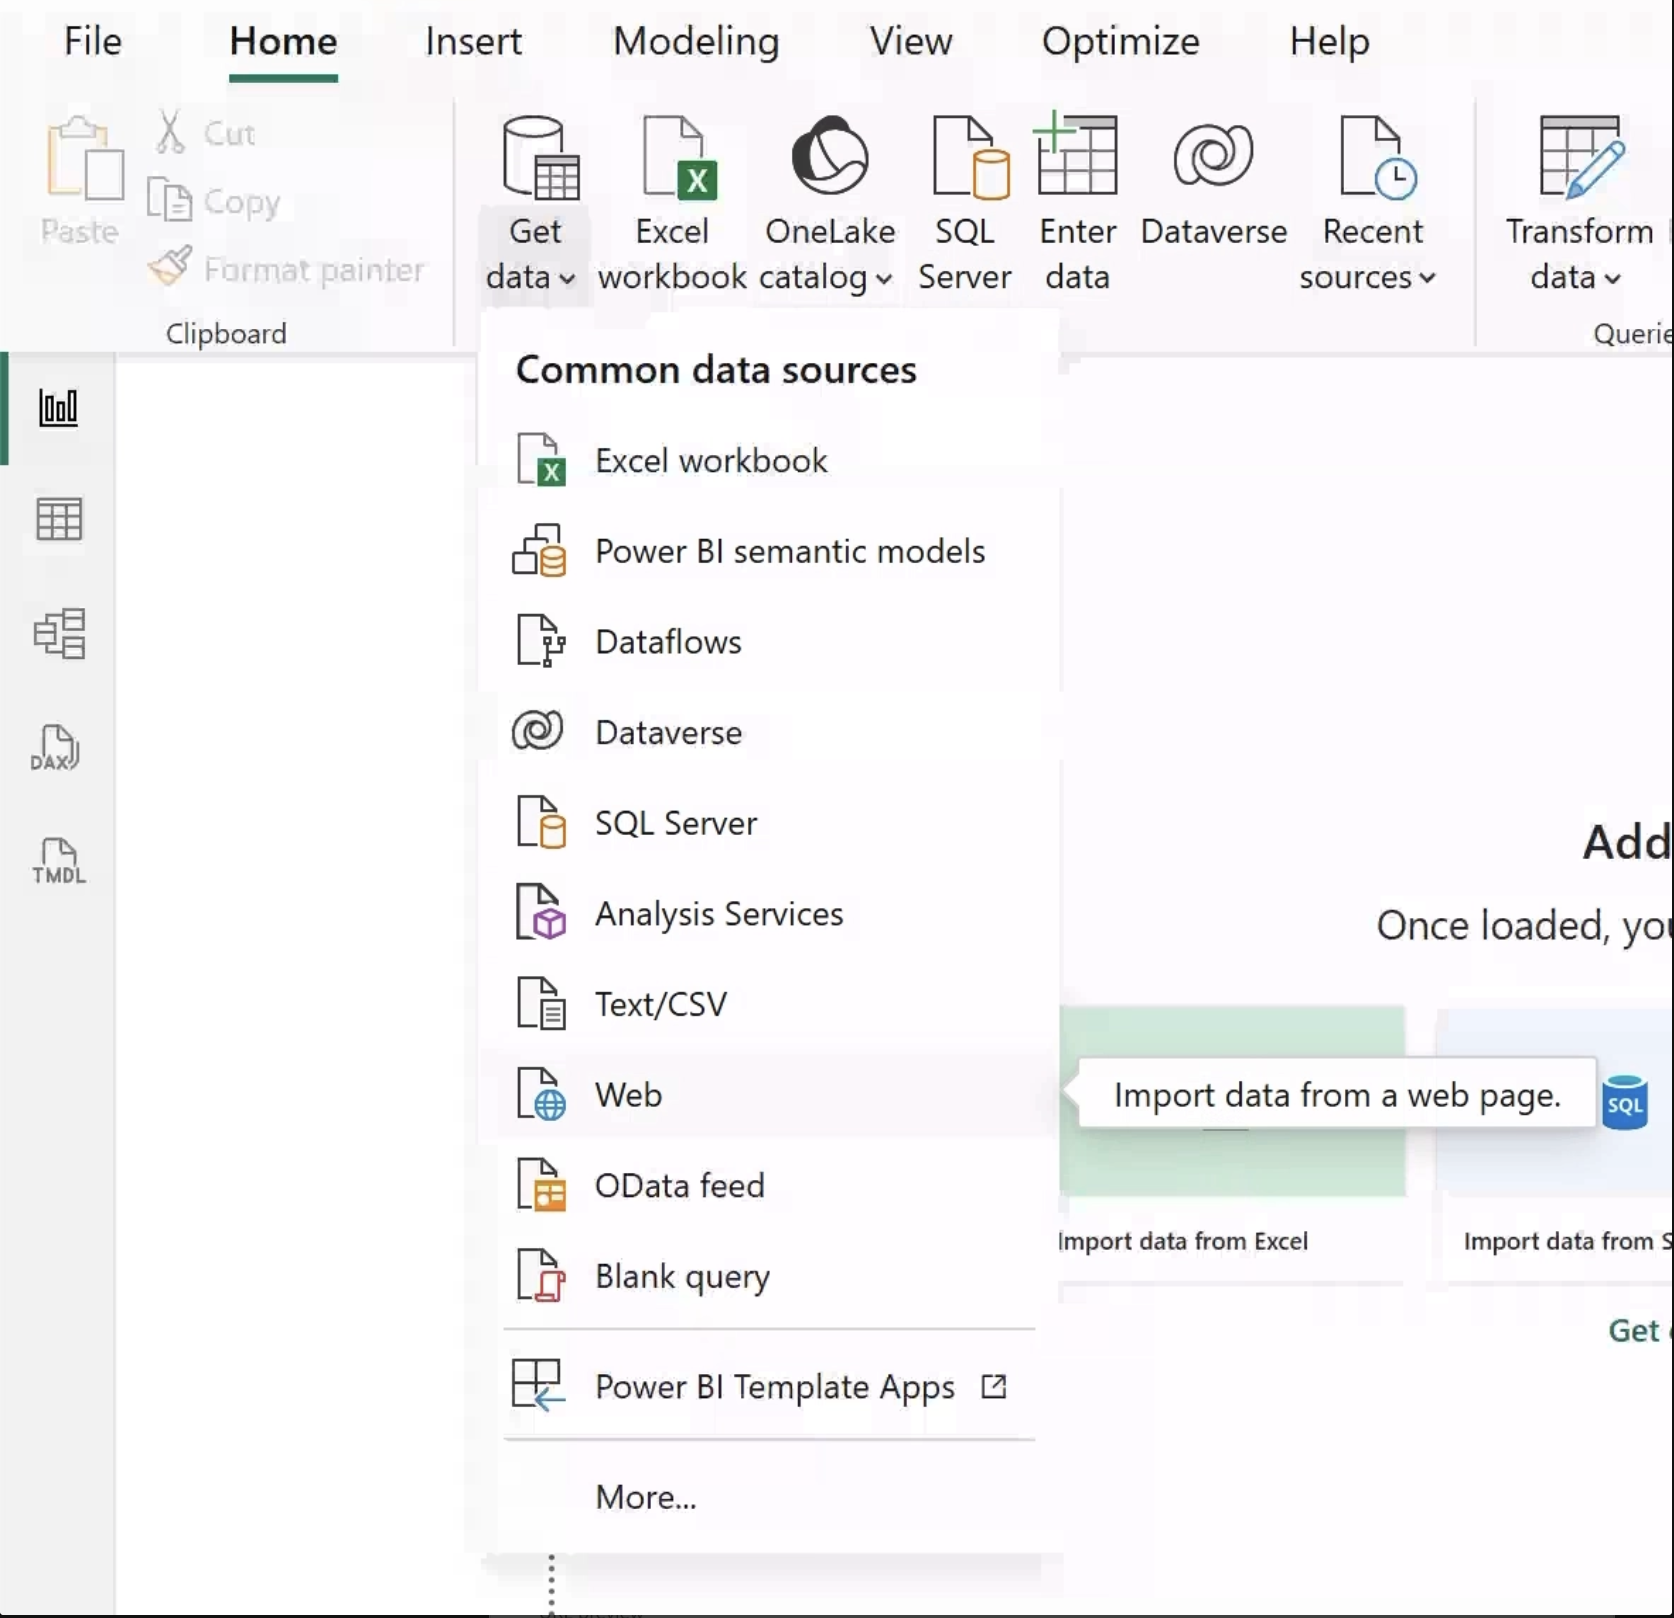Select Analysis Services data source
The width and height of the screenshot is (1674, 1618).
(x=769, y=914)
